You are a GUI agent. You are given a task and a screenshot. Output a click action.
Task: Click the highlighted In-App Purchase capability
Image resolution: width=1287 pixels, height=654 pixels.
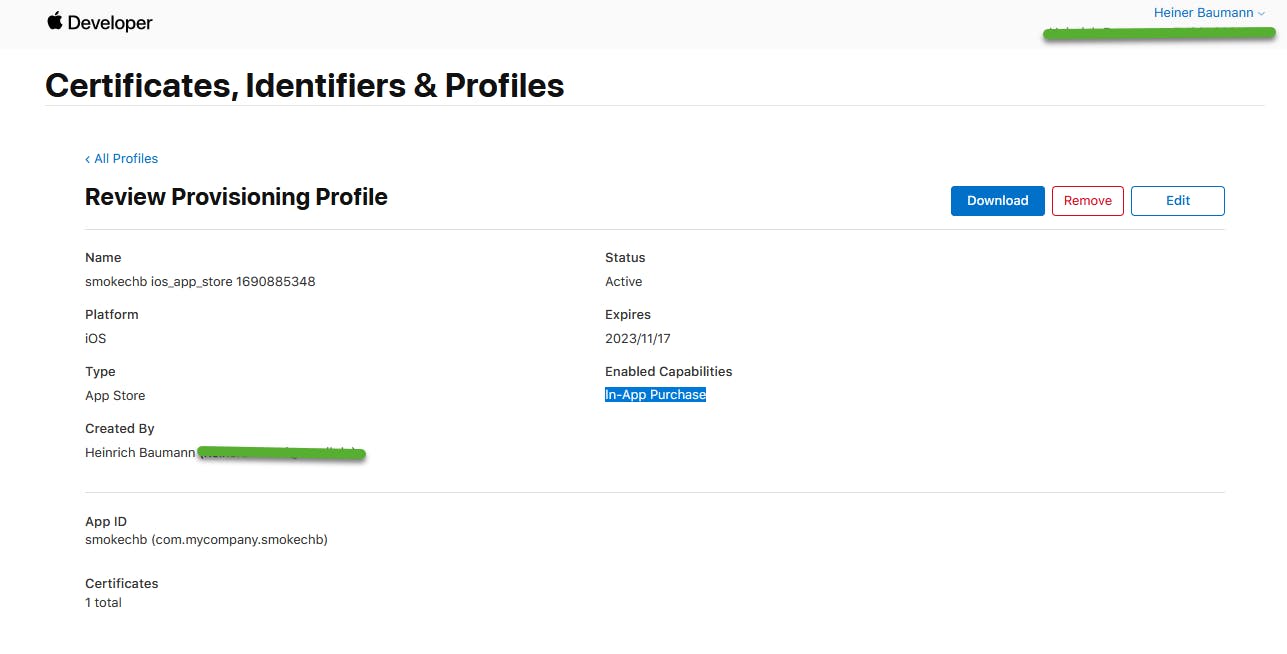[655, 395]
